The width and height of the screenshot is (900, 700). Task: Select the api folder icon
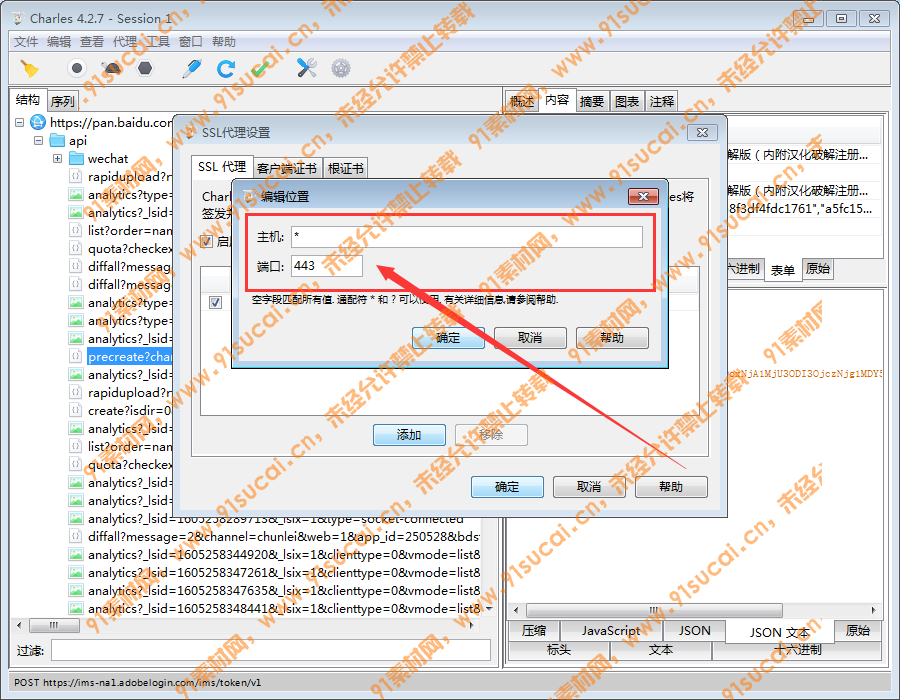57,141
